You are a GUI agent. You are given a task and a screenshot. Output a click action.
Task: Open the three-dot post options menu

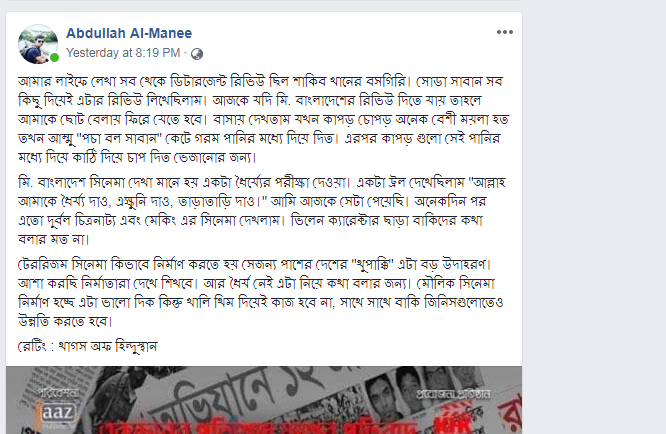pos(505,32)
